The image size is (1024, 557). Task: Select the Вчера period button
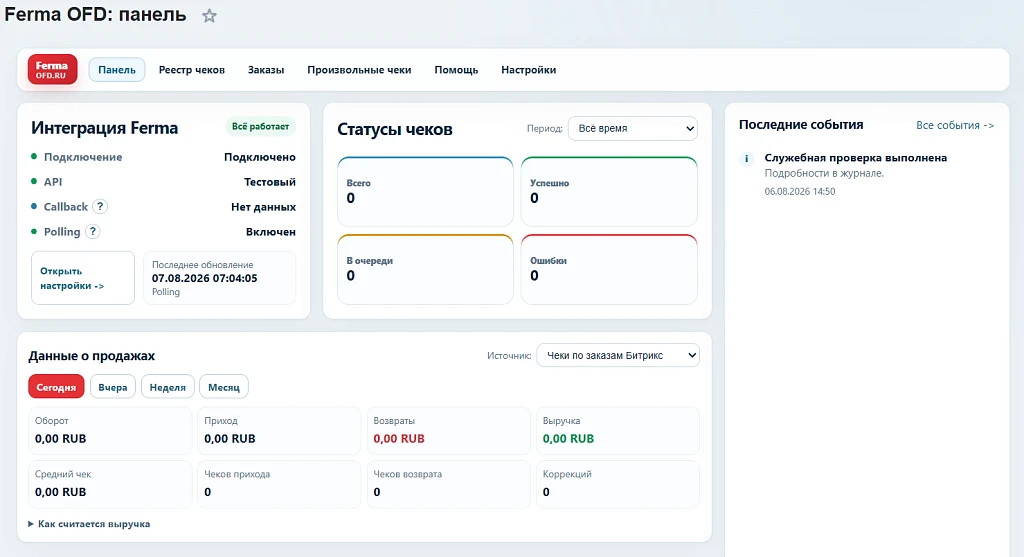[112, 387]
